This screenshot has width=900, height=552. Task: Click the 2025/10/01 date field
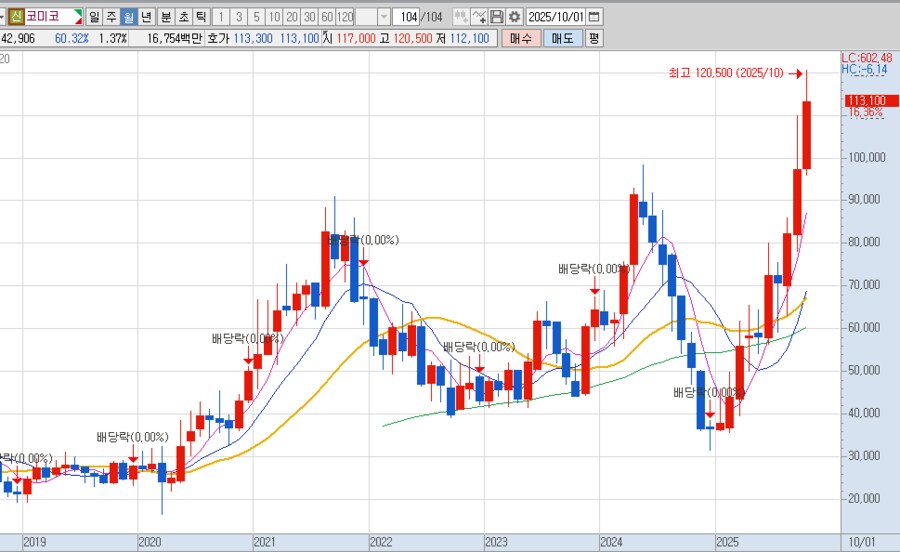pos(555,17)
